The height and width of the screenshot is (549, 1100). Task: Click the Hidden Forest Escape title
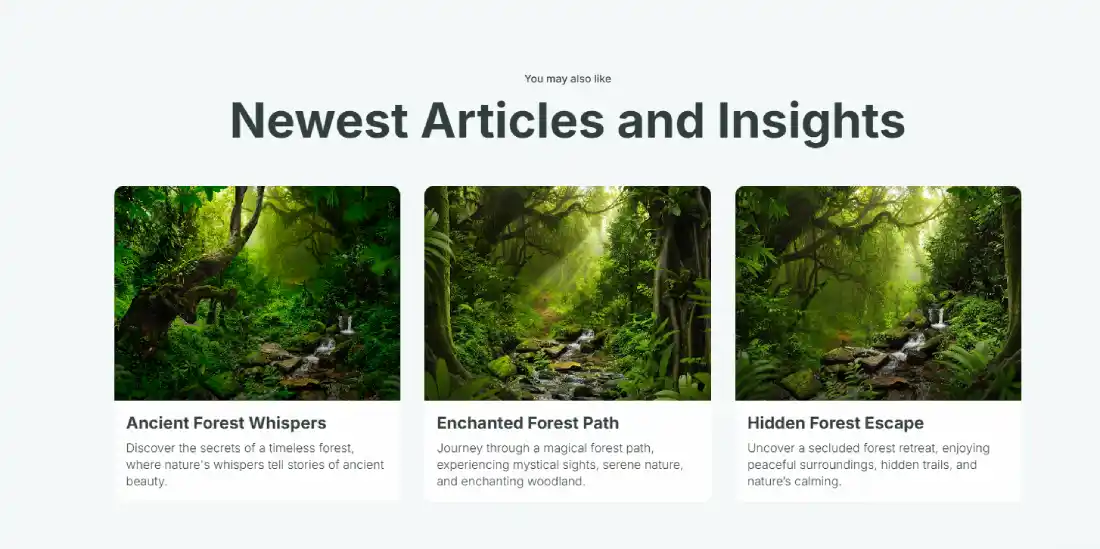[x=835, y=423]
